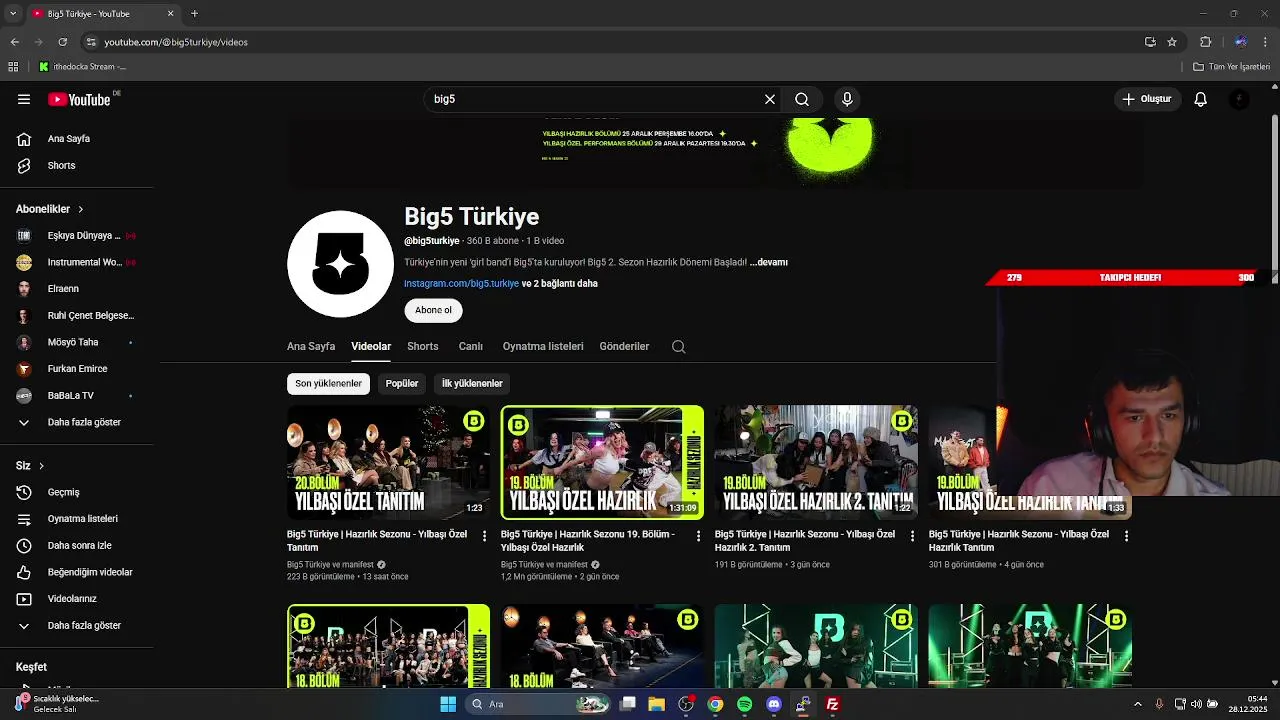Open the browser extensions puzzle icon
1280x720 pixels.
tap(1206, 42)
